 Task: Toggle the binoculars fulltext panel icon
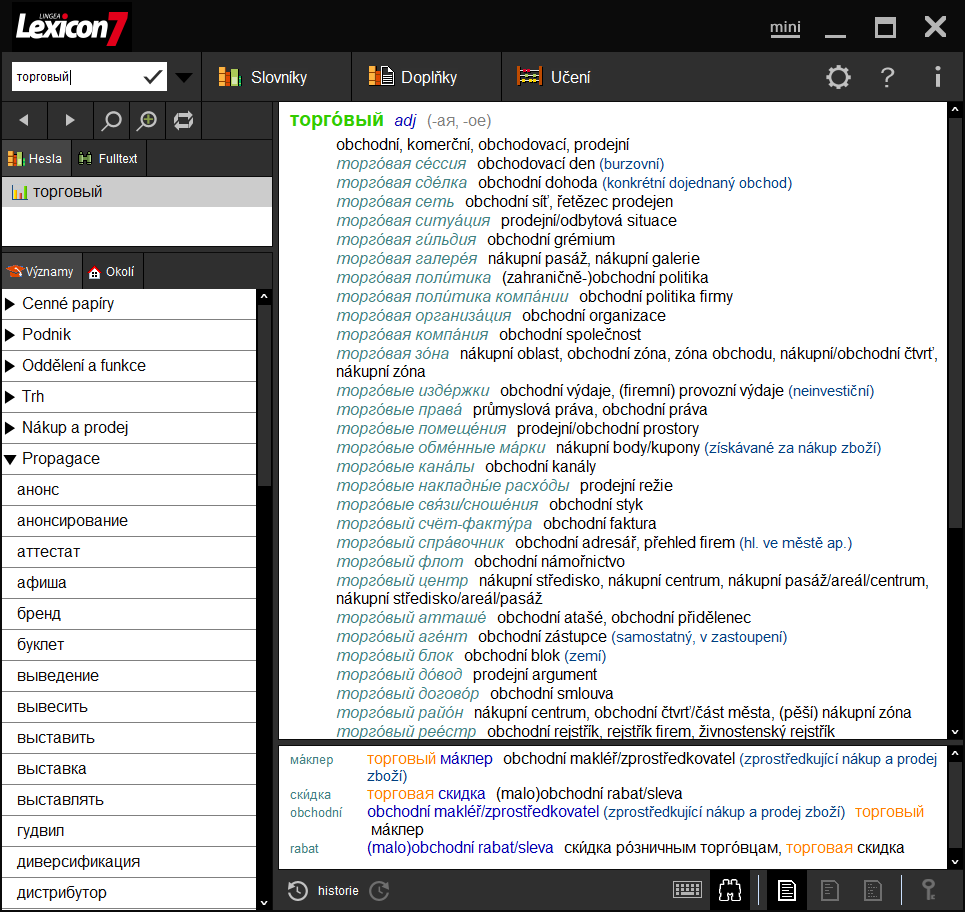click(x=730, y=890)
